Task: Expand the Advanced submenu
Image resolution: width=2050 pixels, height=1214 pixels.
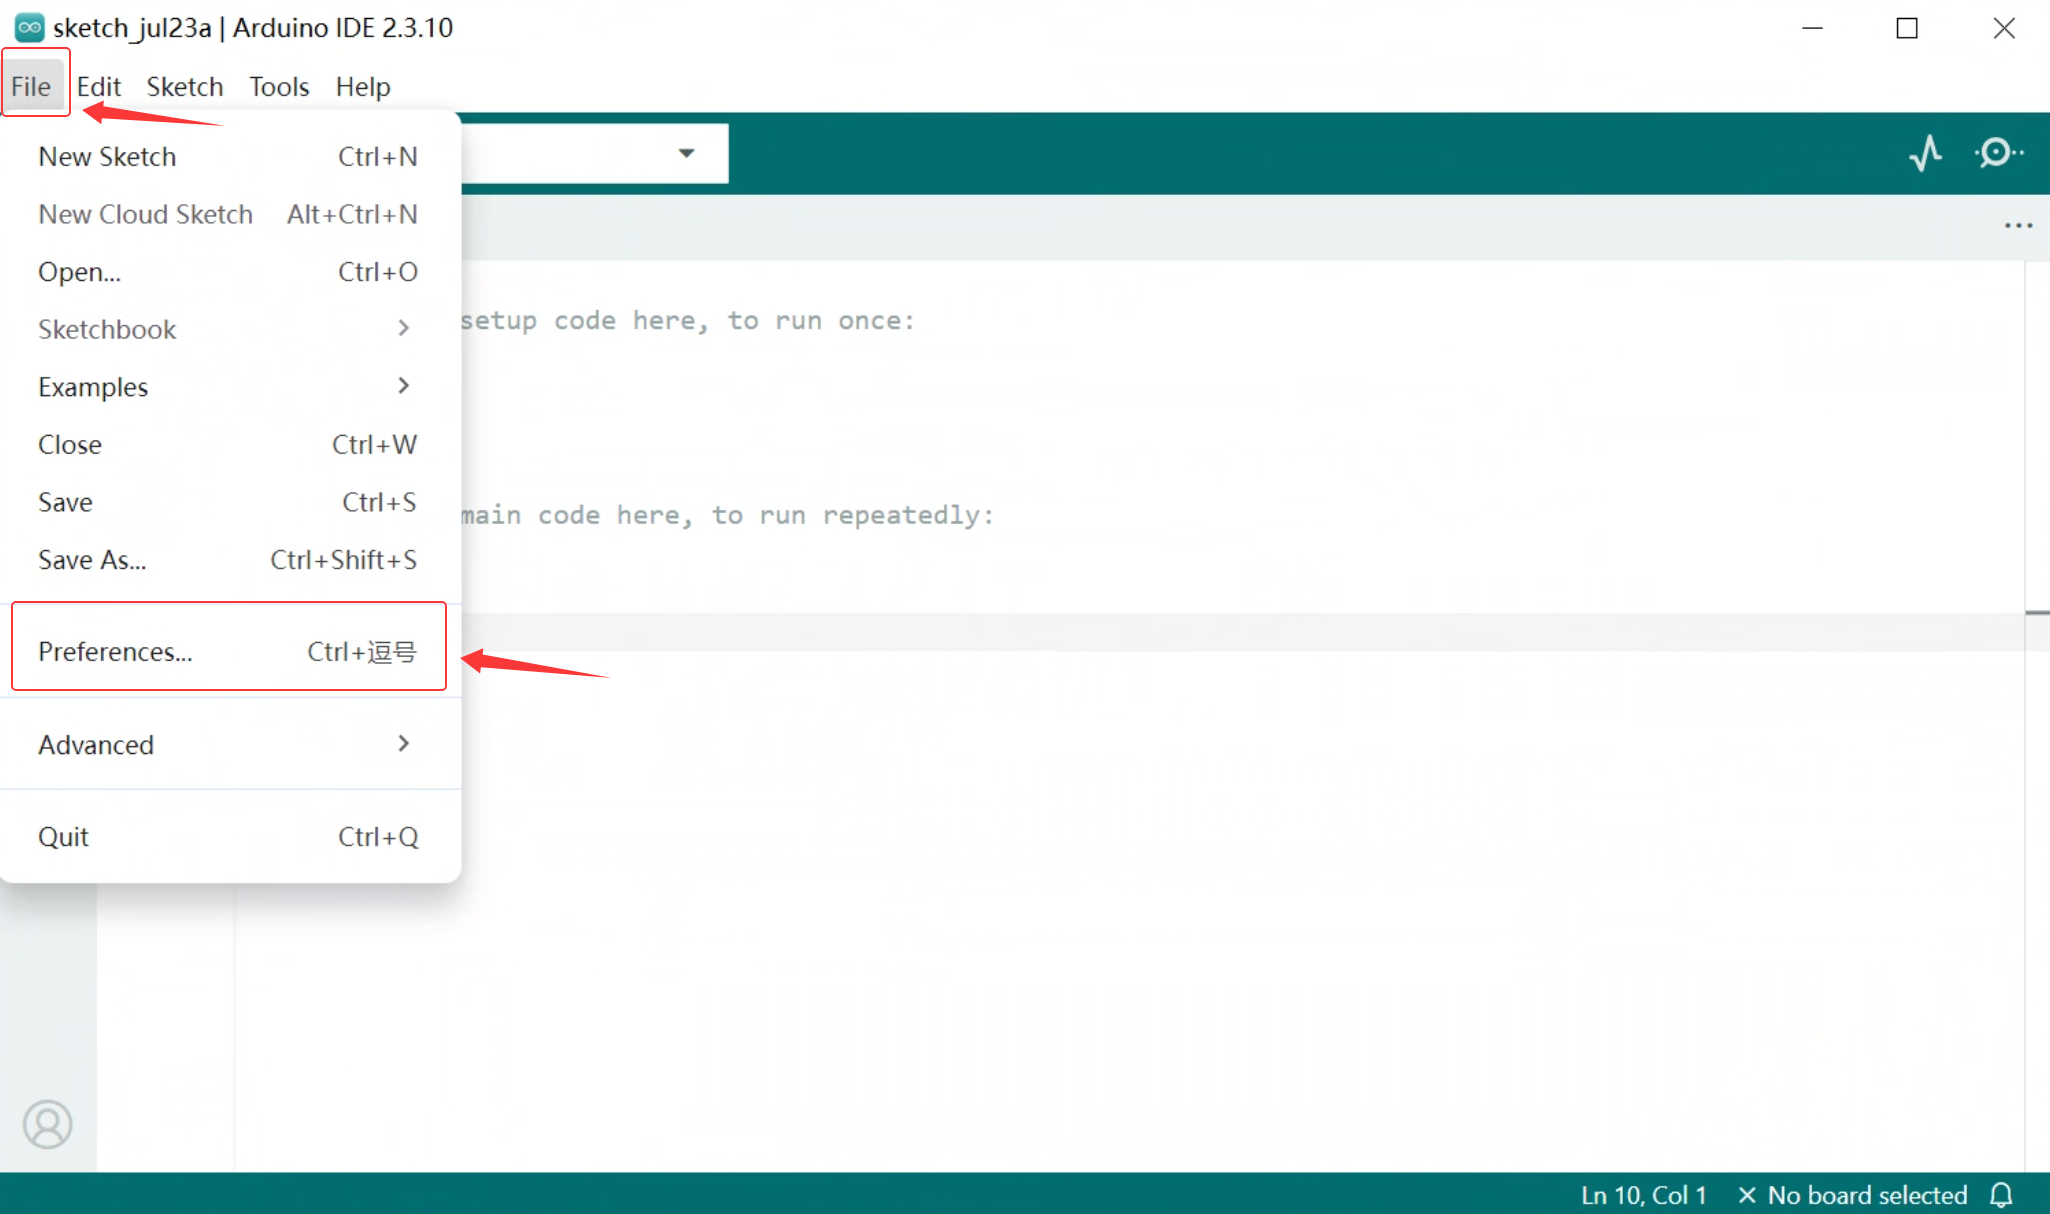Action: (229, 745)
